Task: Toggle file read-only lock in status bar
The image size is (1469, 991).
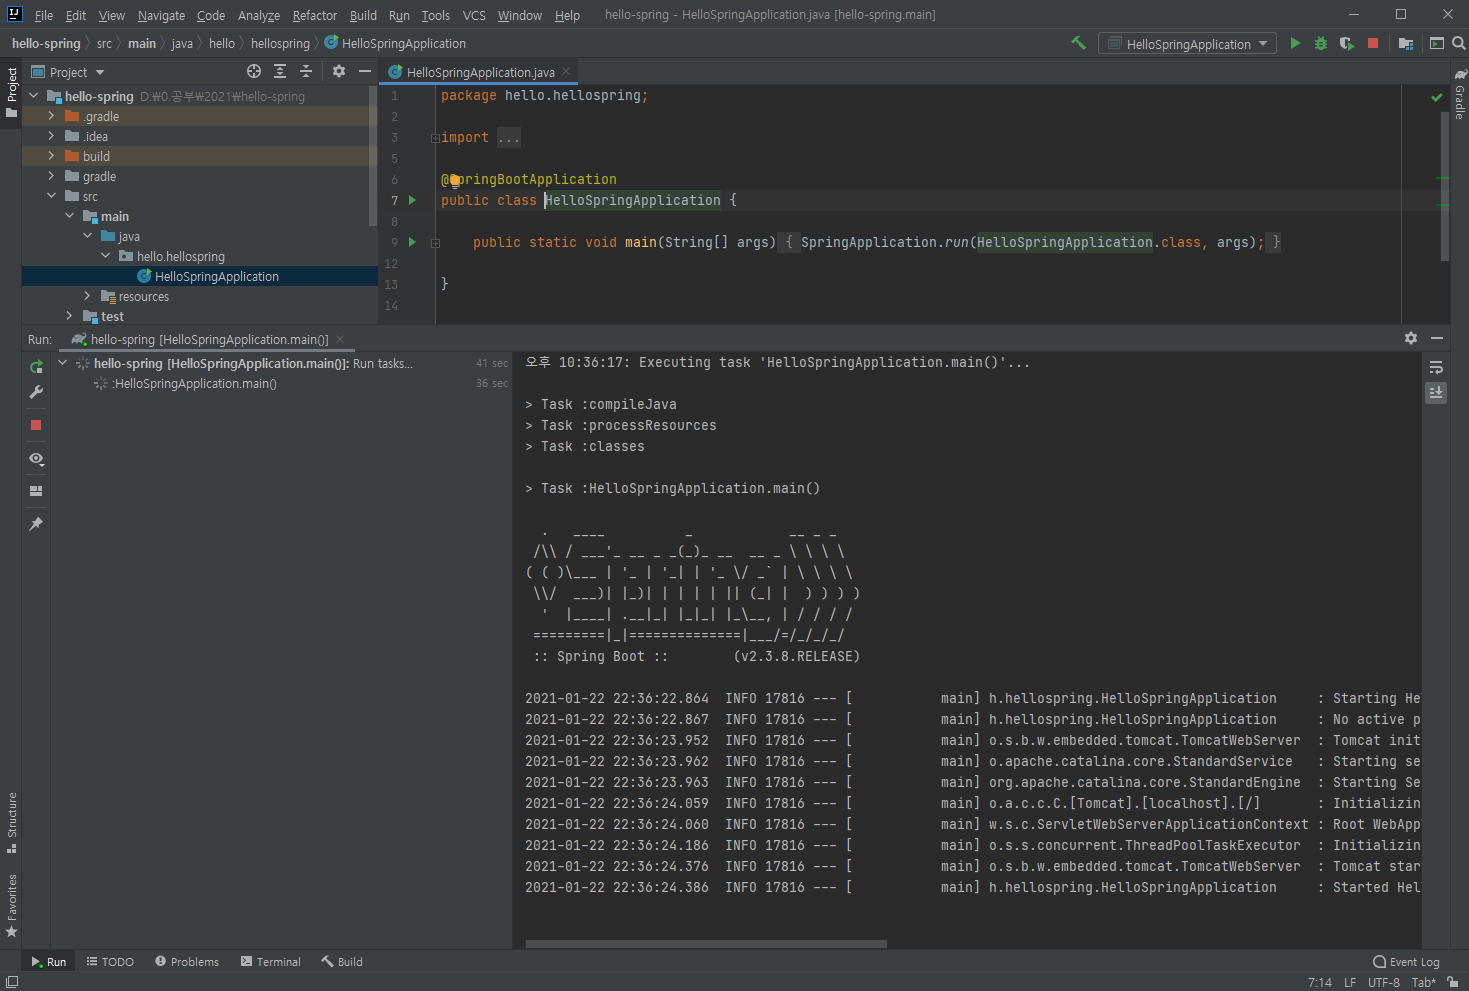Action: pos(1453,982)
